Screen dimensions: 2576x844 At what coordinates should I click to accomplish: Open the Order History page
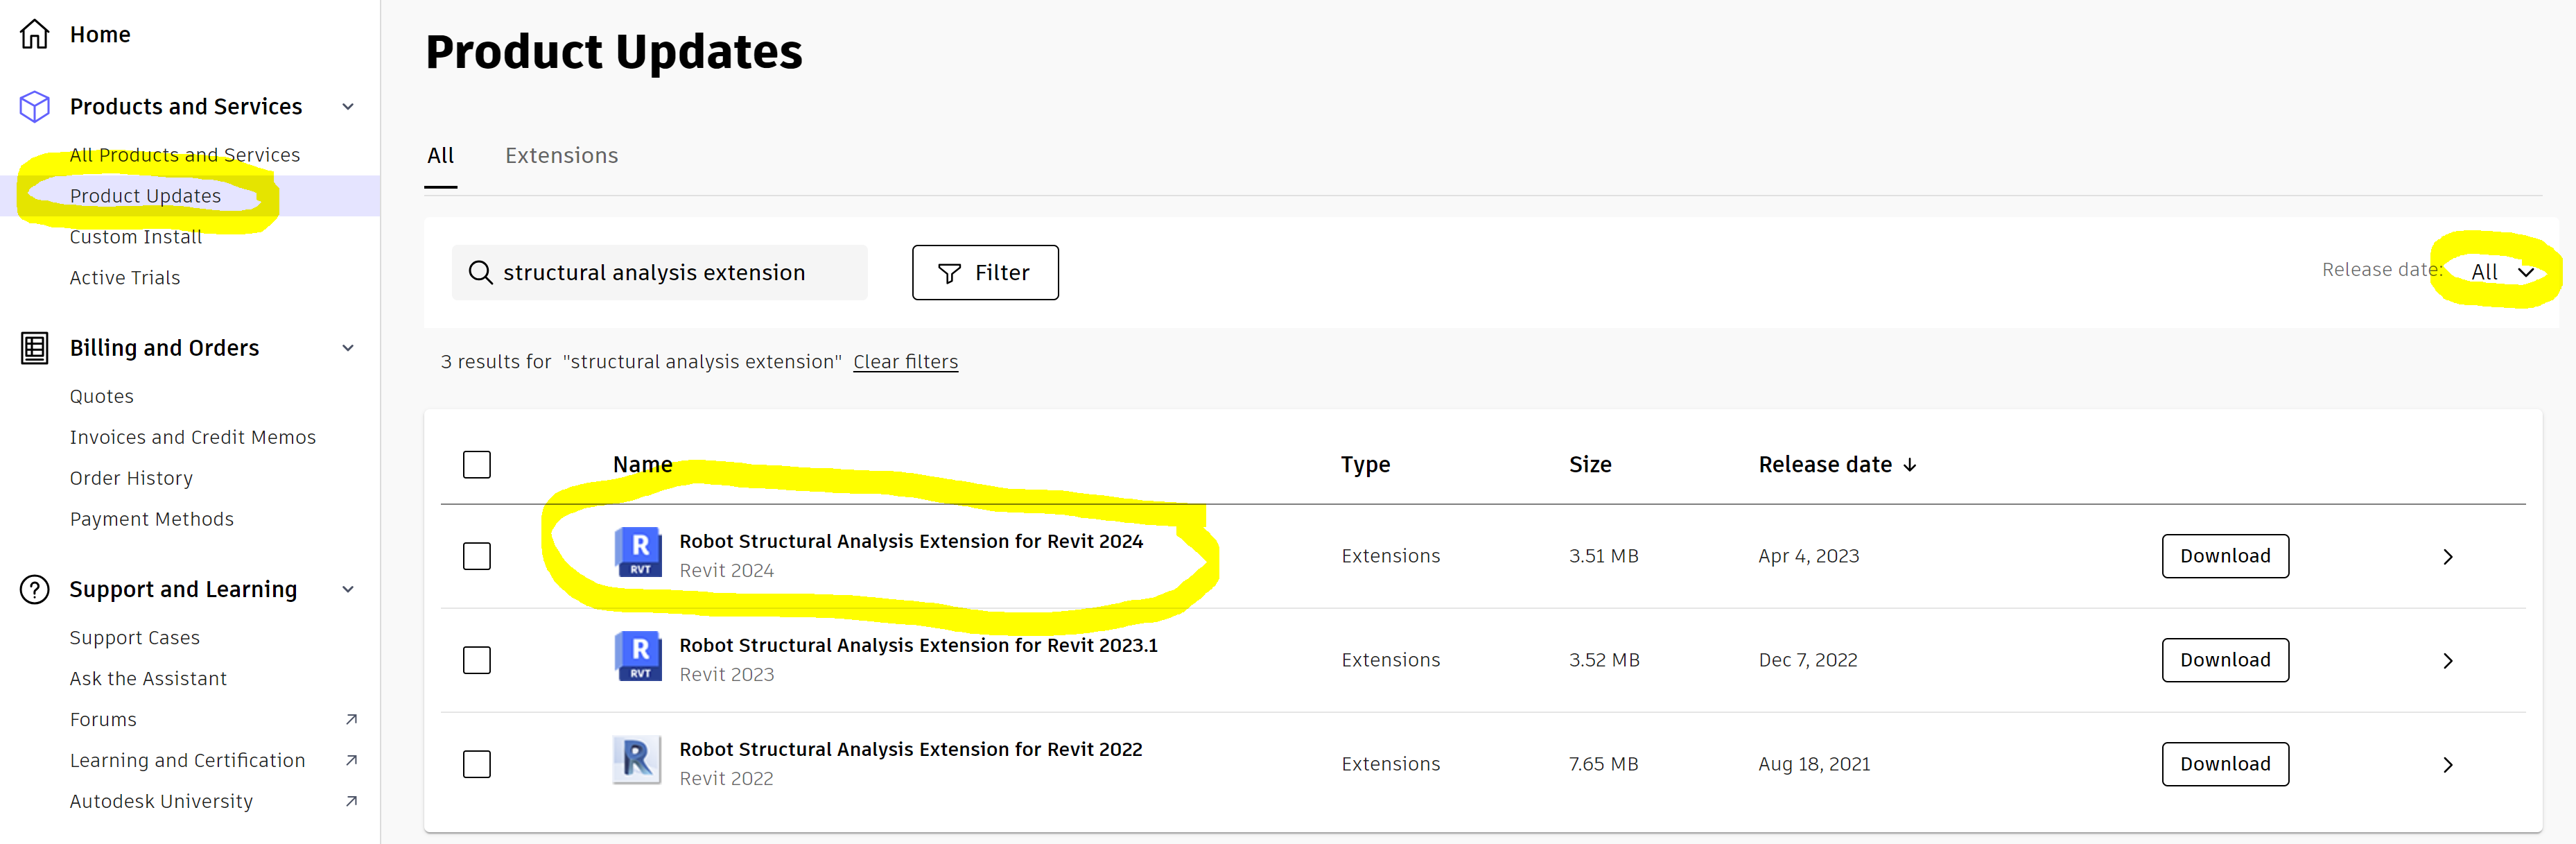(x=131, y=477)
